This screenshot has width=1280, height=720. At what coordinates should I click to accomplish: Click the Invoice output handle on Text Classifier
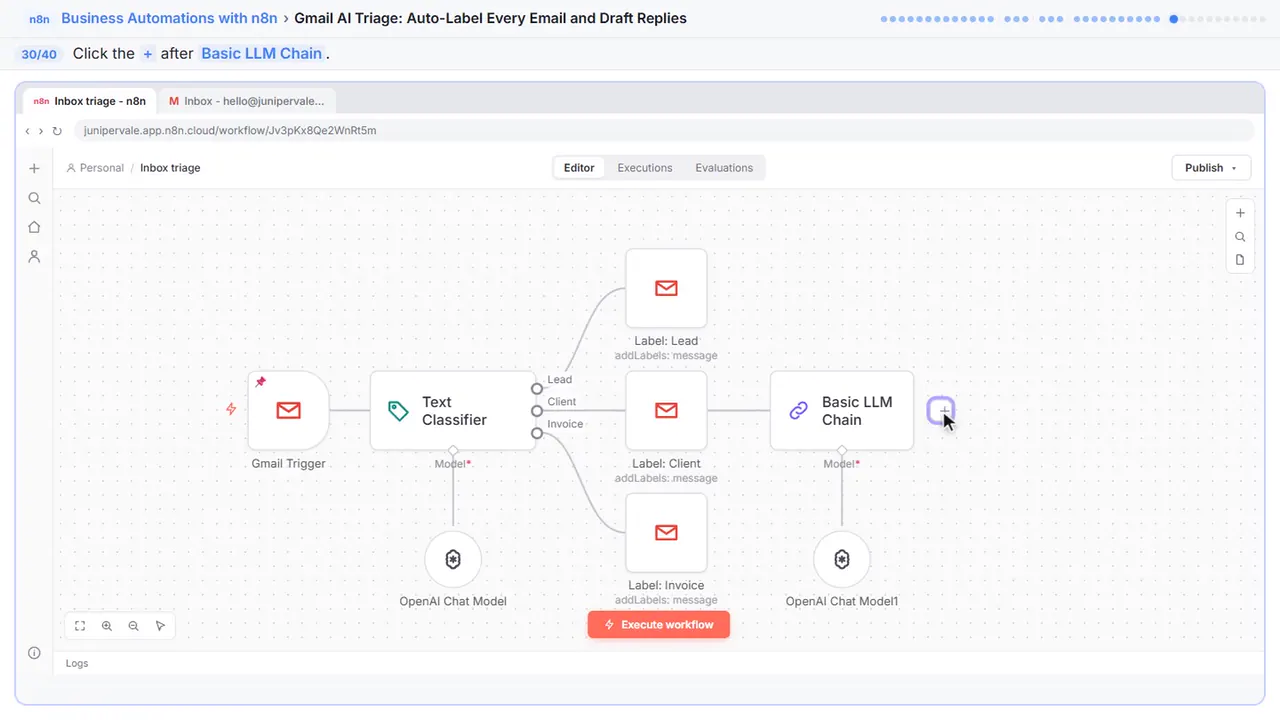(x=537, y=433)
